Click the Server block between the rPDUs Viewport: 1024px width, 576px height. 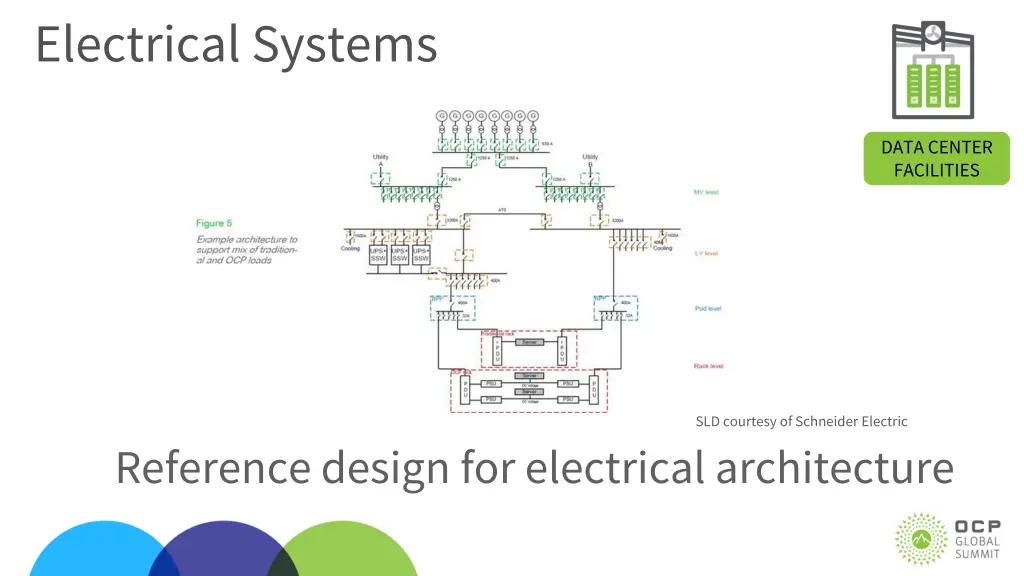(530, 342)
